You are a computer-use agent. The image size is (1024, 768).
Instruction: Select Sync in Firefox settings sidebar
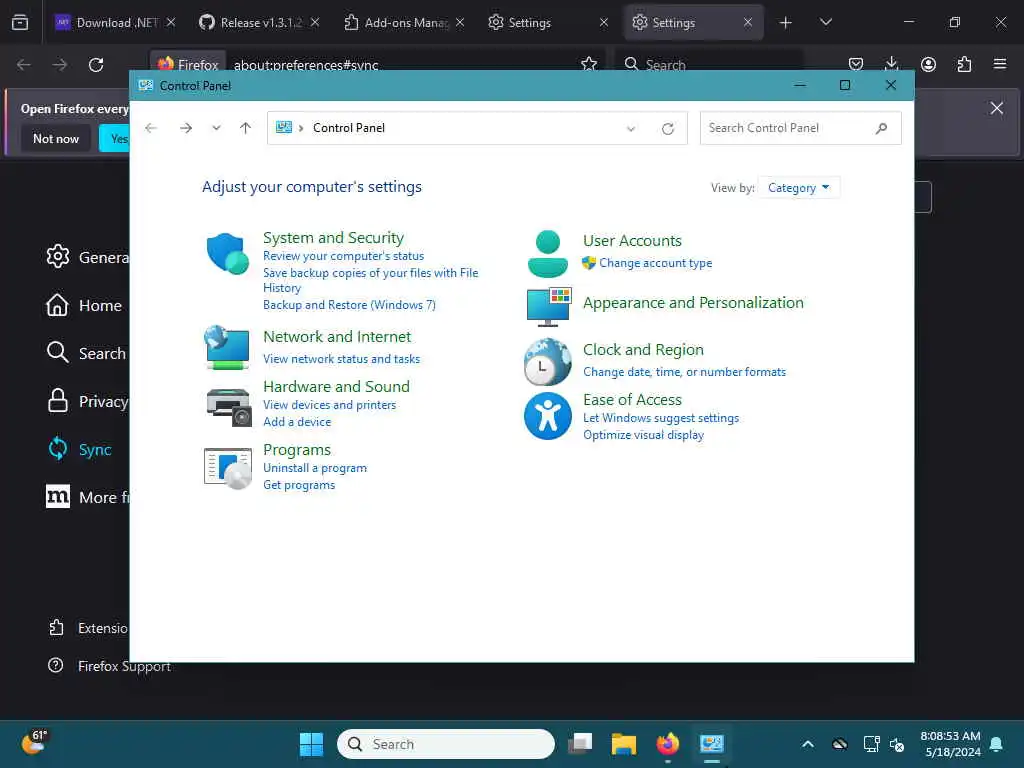tap(80, 449)
